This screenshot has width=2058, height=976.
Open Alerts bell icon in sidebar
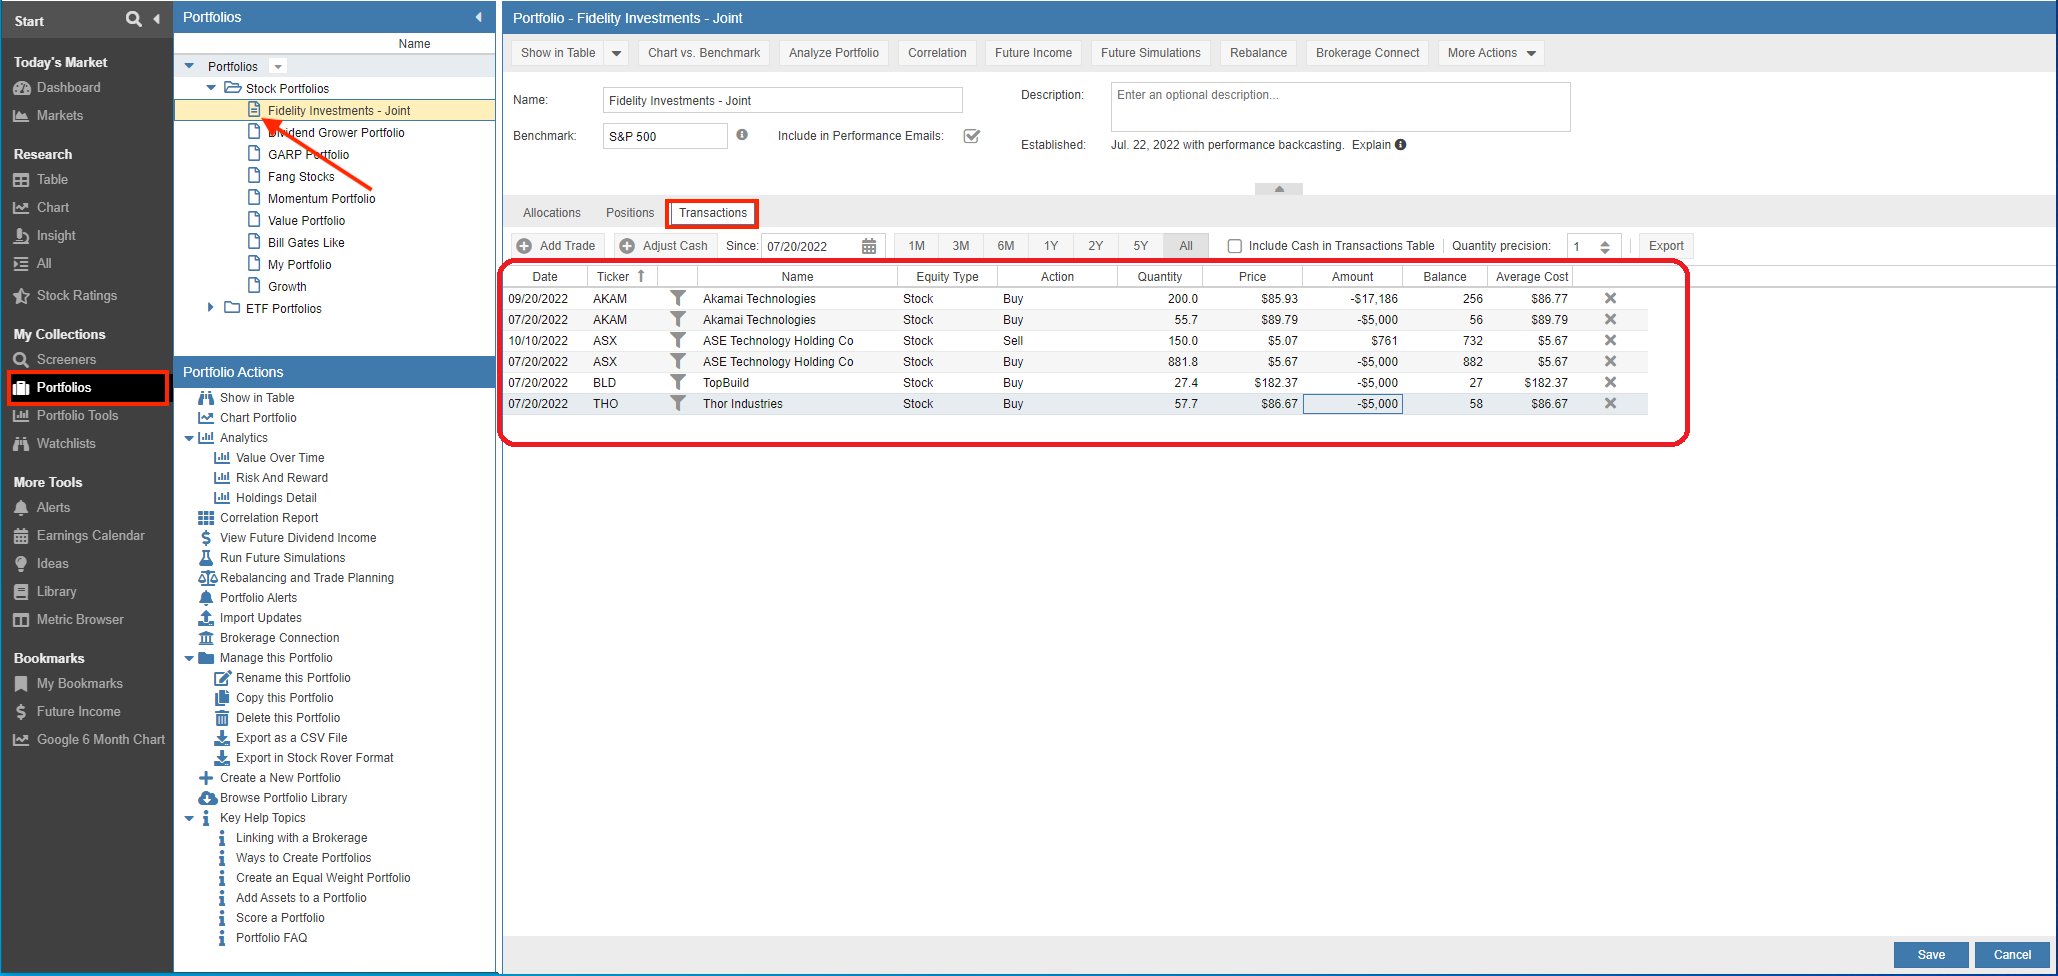[21, 508]
